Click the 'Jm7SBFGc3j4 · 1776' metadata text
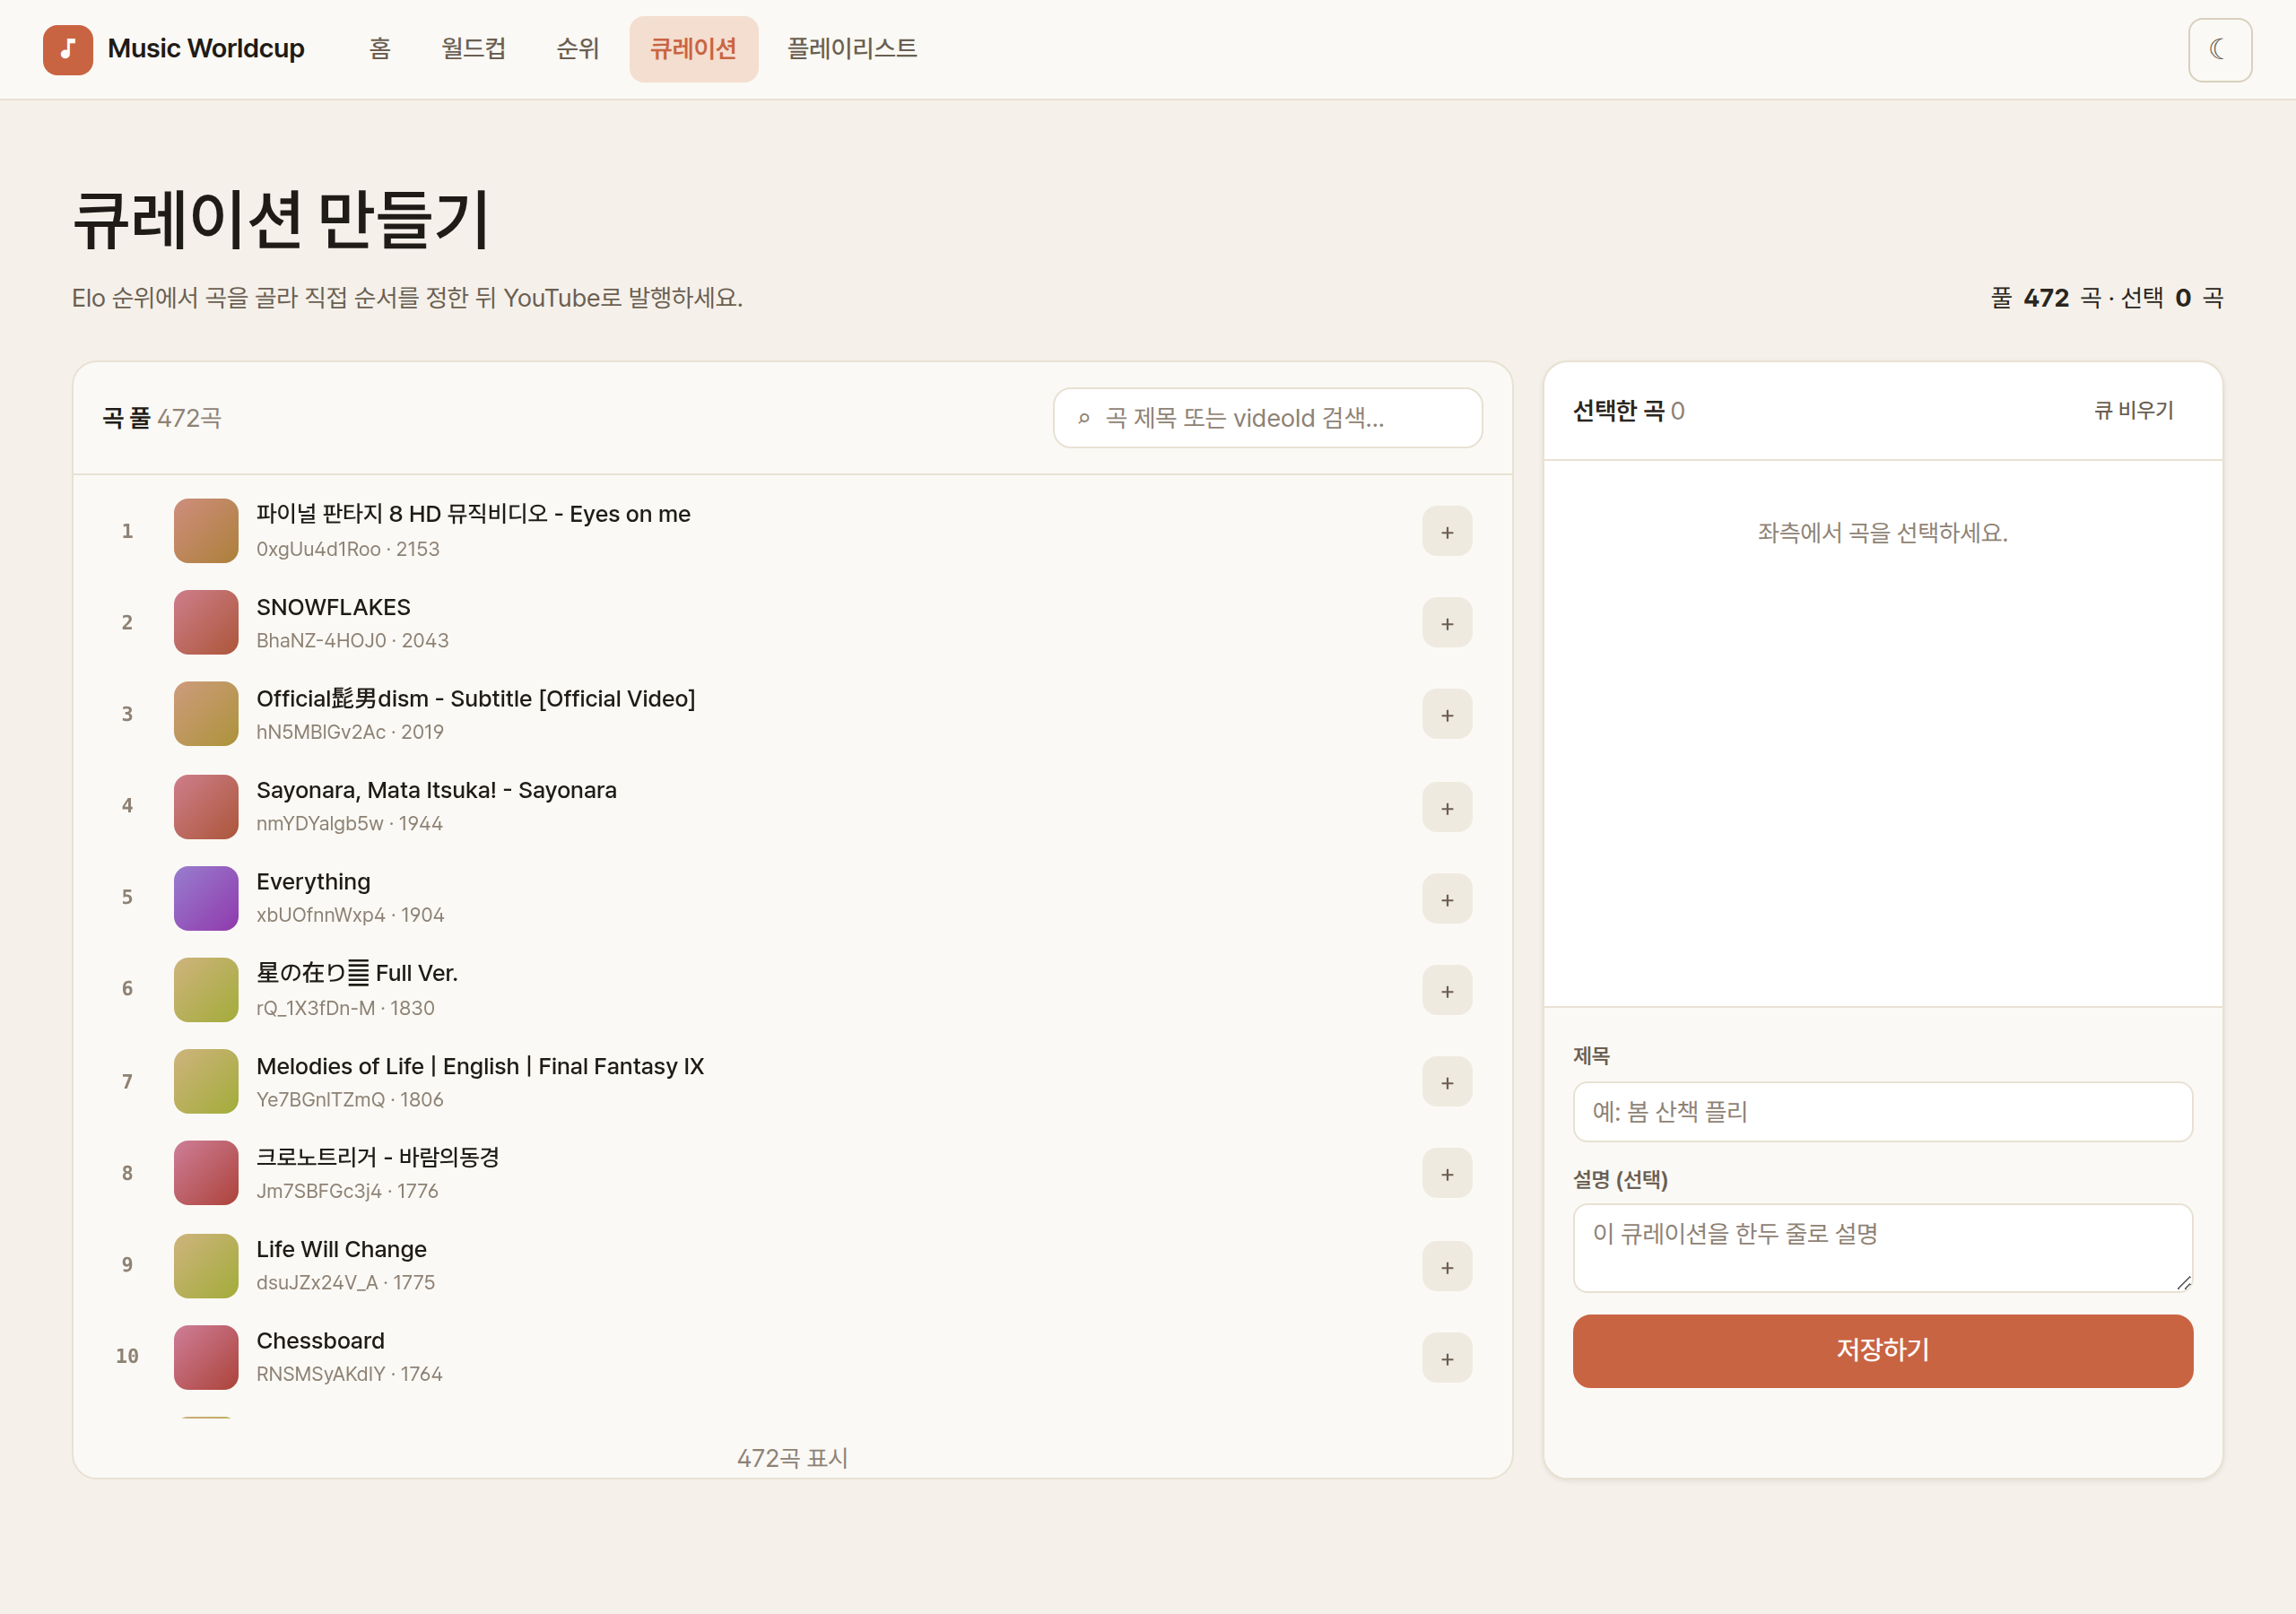2296x1614 pixels. (347, 1191)
